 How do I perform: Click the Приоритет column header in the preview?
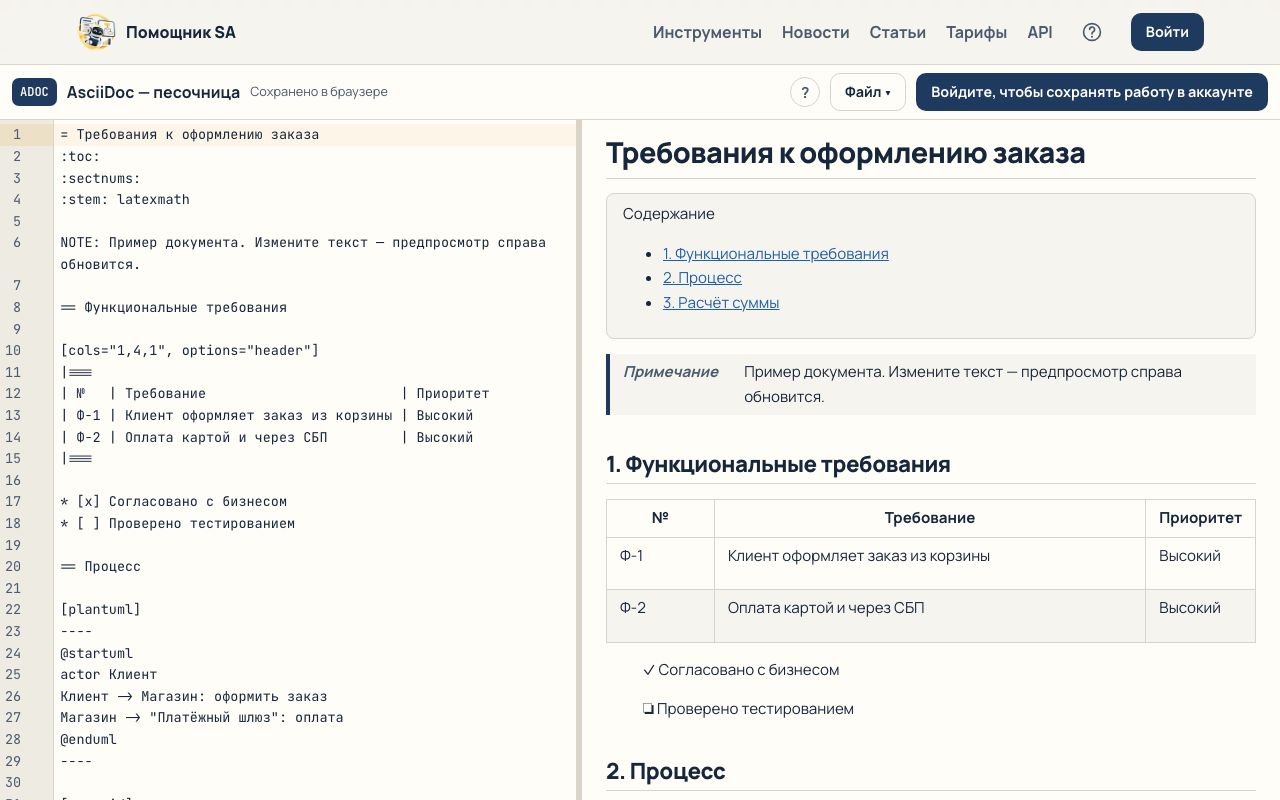[1200, 518]
